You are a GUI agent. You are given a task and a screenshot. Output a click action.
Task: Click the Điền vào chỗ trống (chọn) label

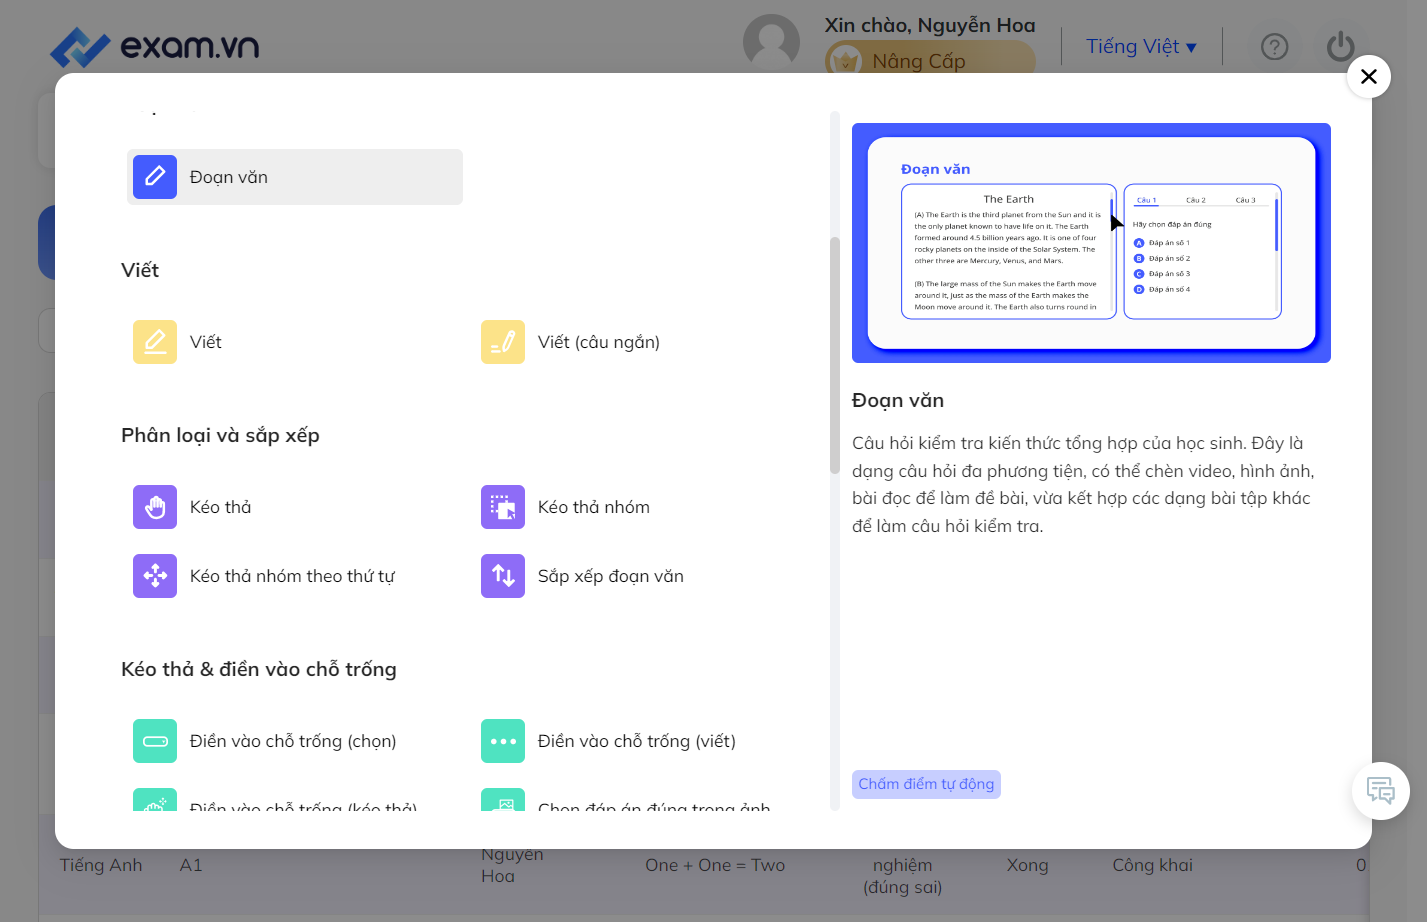pos(293,741)
